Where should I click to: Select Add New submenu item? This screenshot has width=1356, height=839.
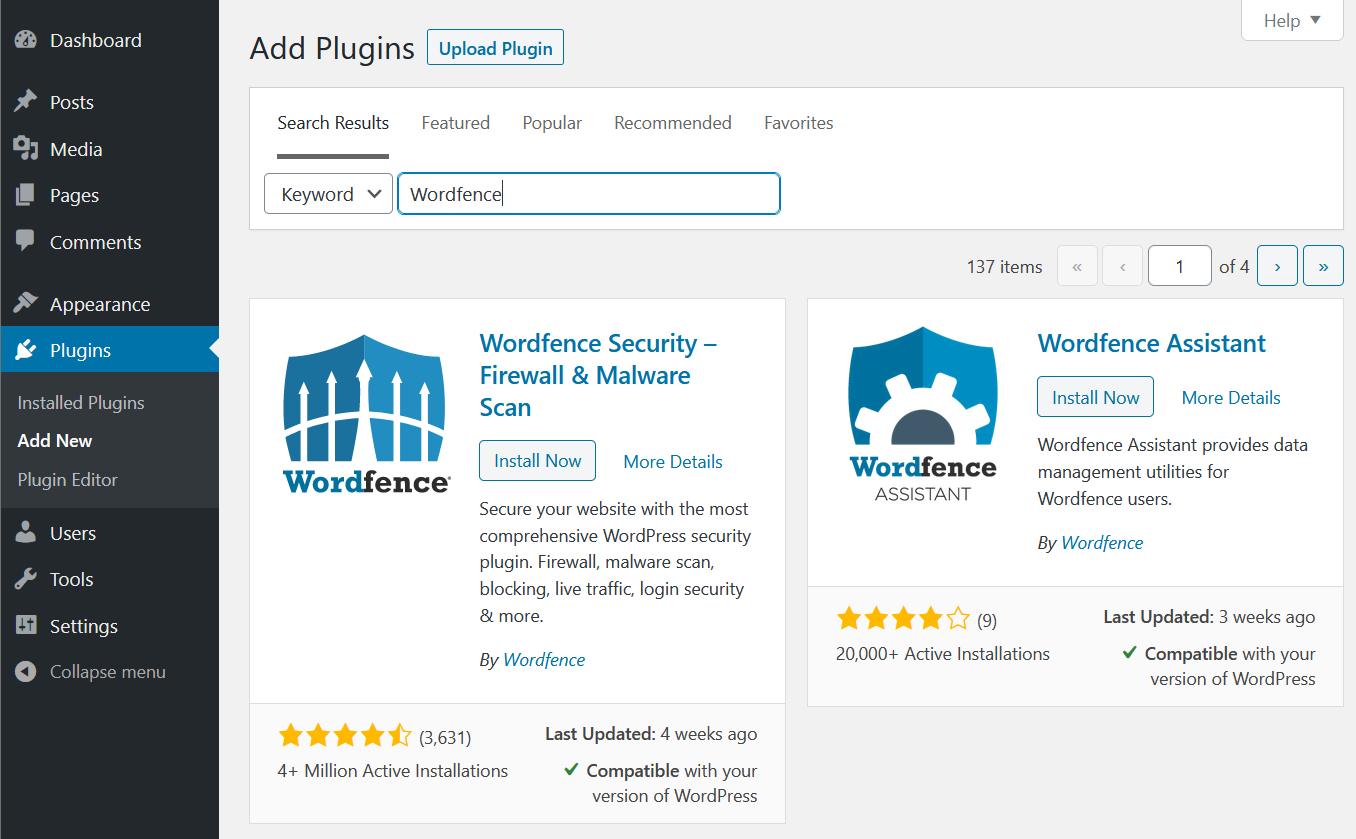coord(55,441)
